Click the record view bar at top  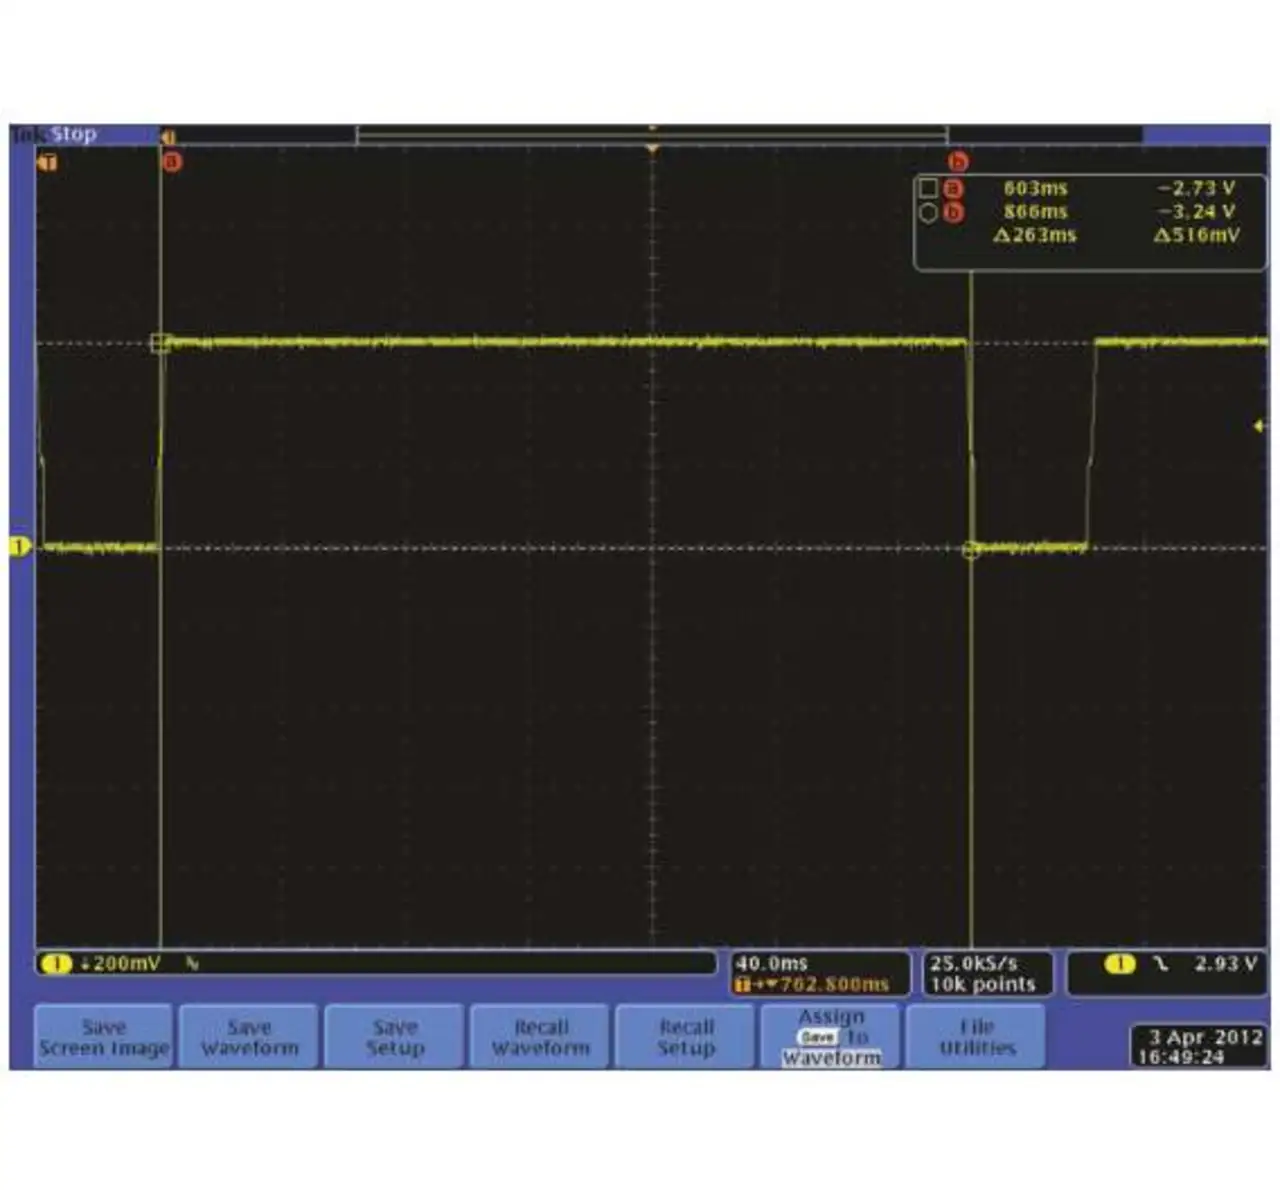coord(651,135)
